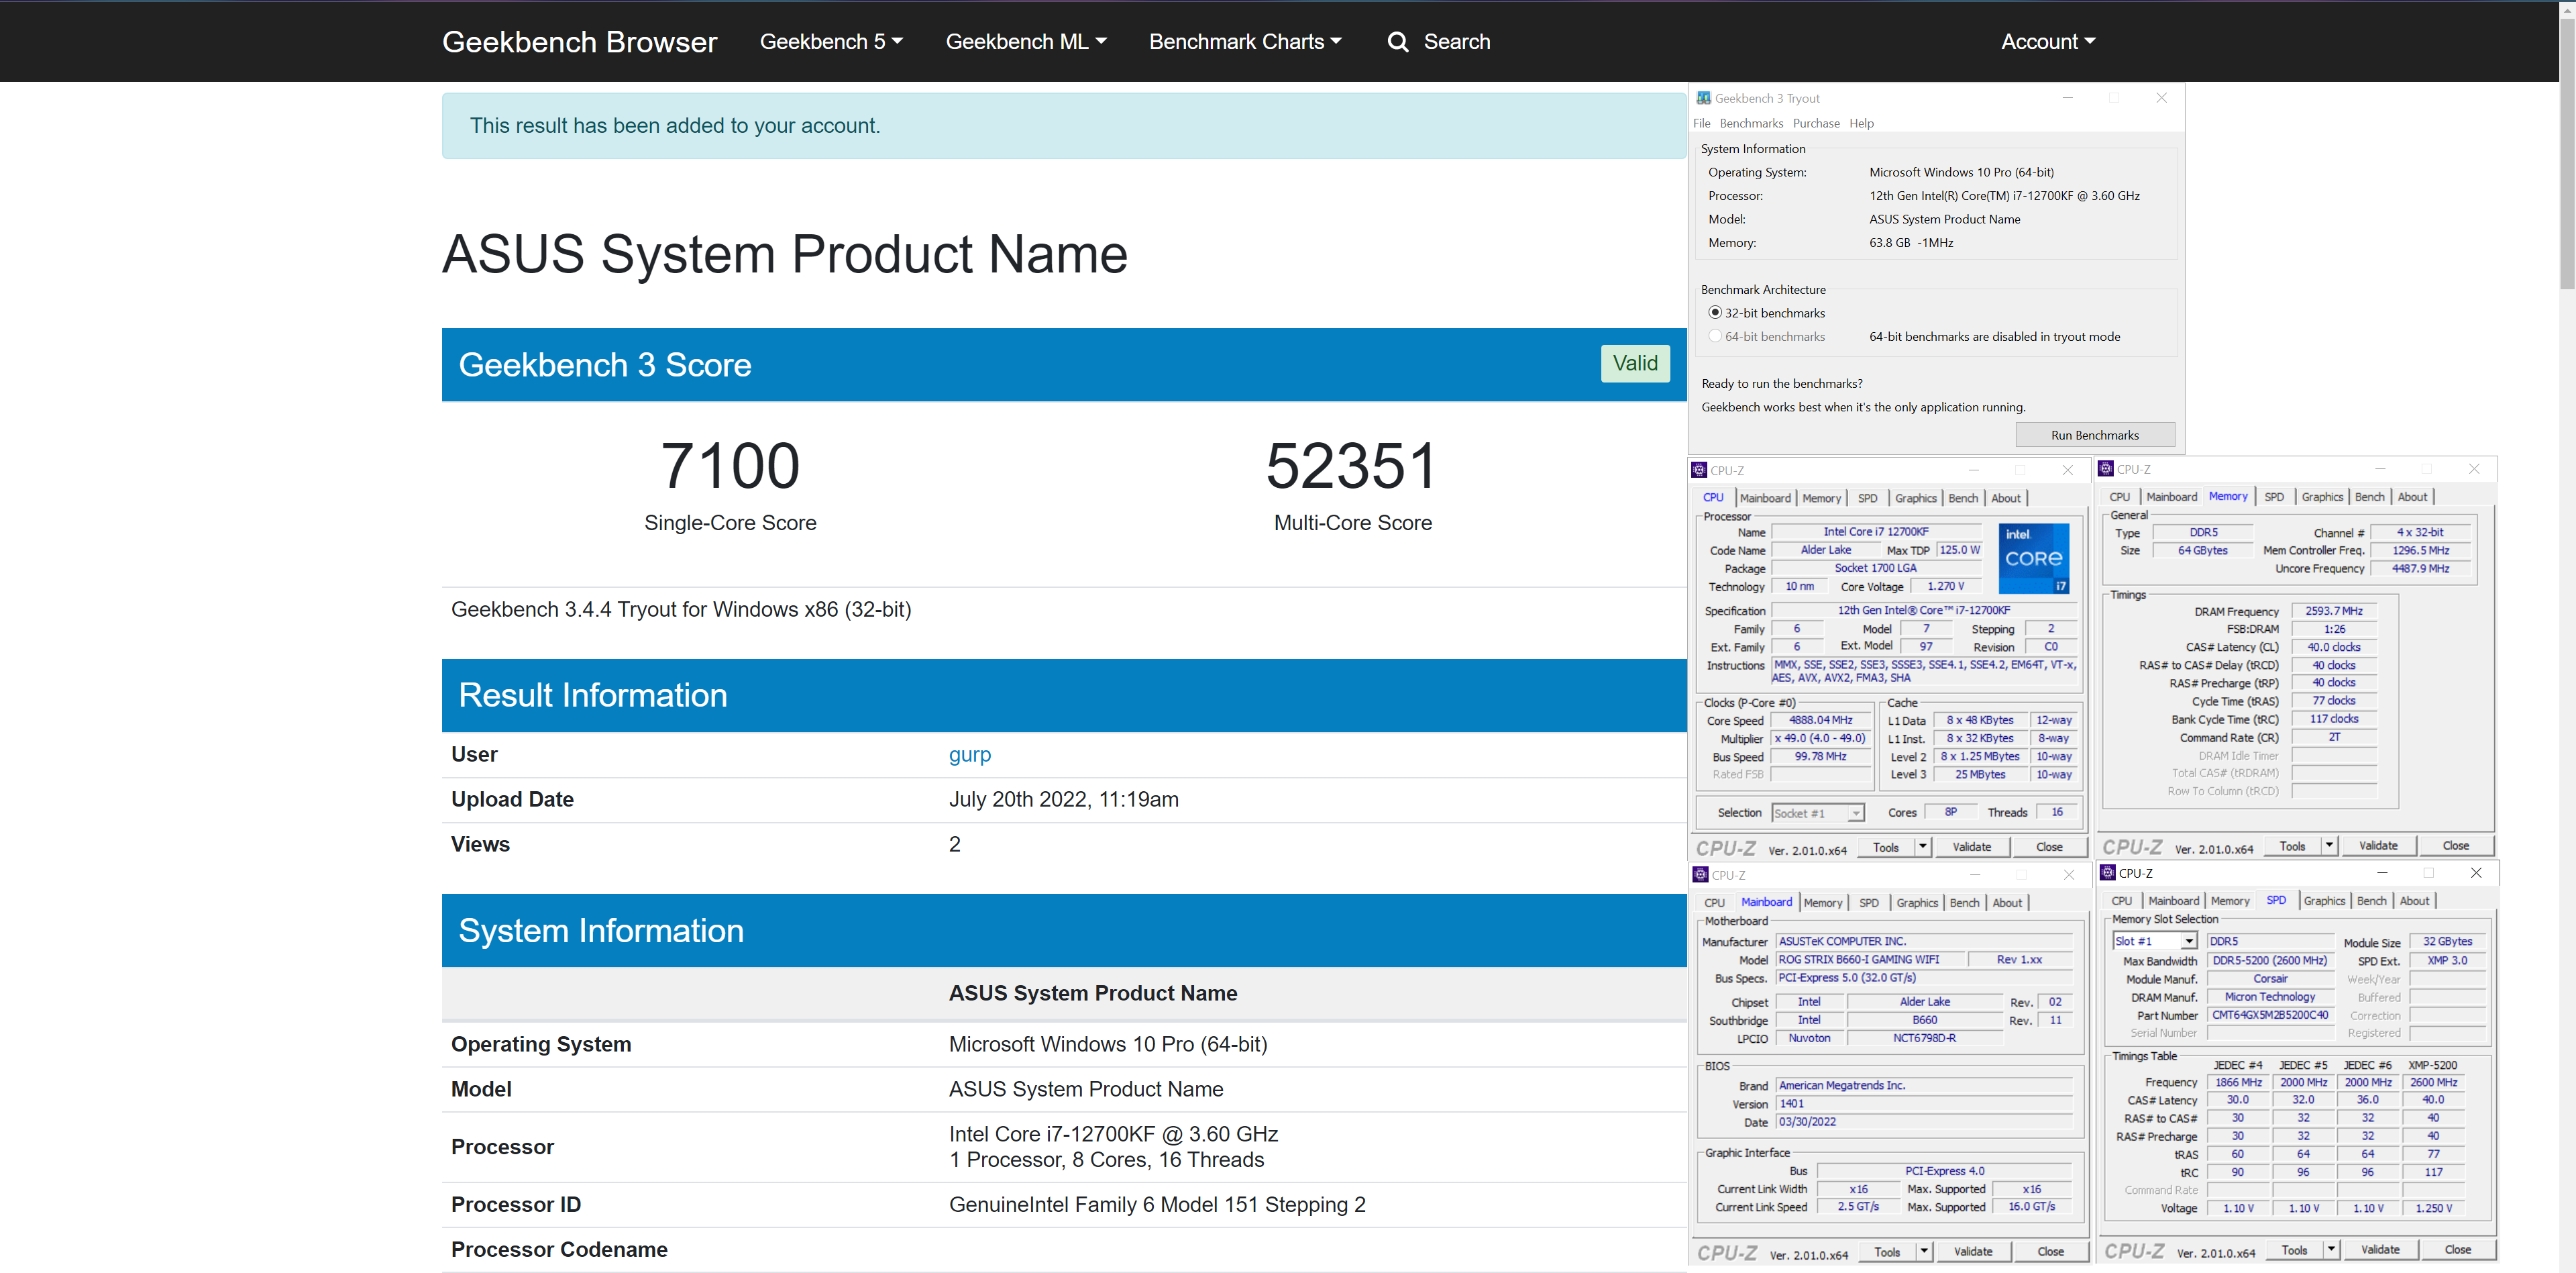The image size is (2576, 1273).
Task: Click Validate in the CPU tab window
Action: click(1971, 847)
